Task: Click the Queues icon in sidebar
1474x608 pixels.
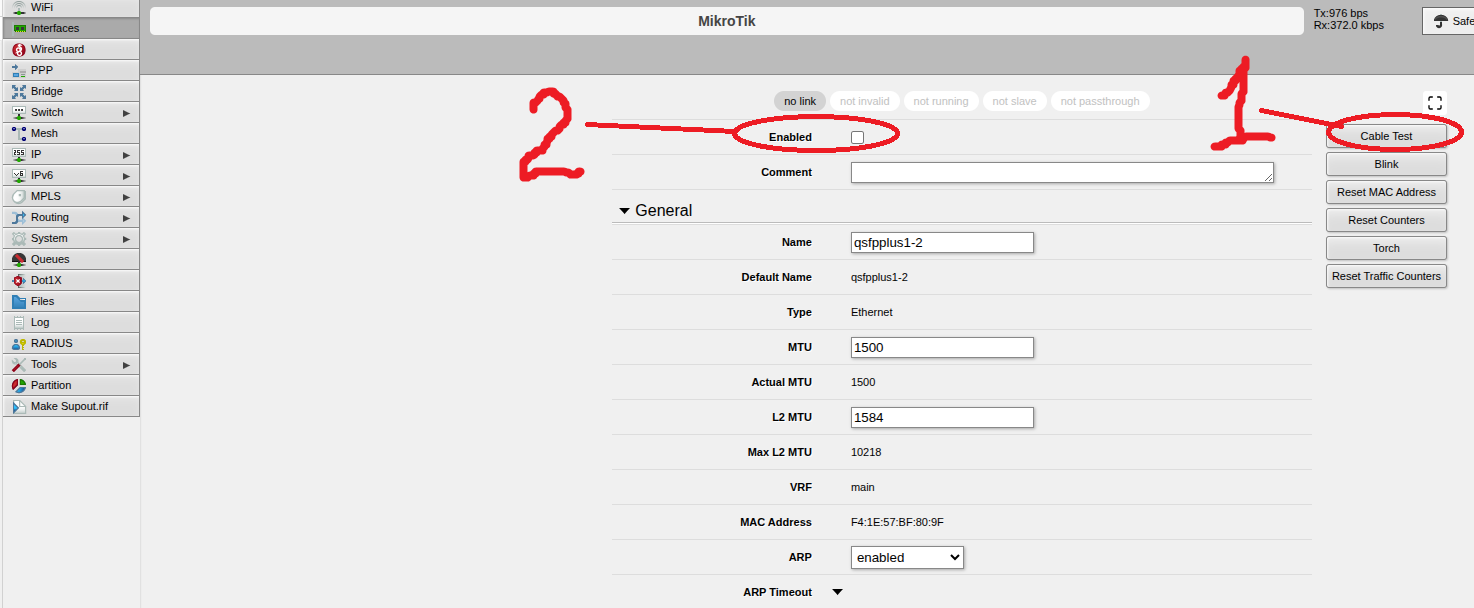Action: pyautogui.click(x=19, y=259)
